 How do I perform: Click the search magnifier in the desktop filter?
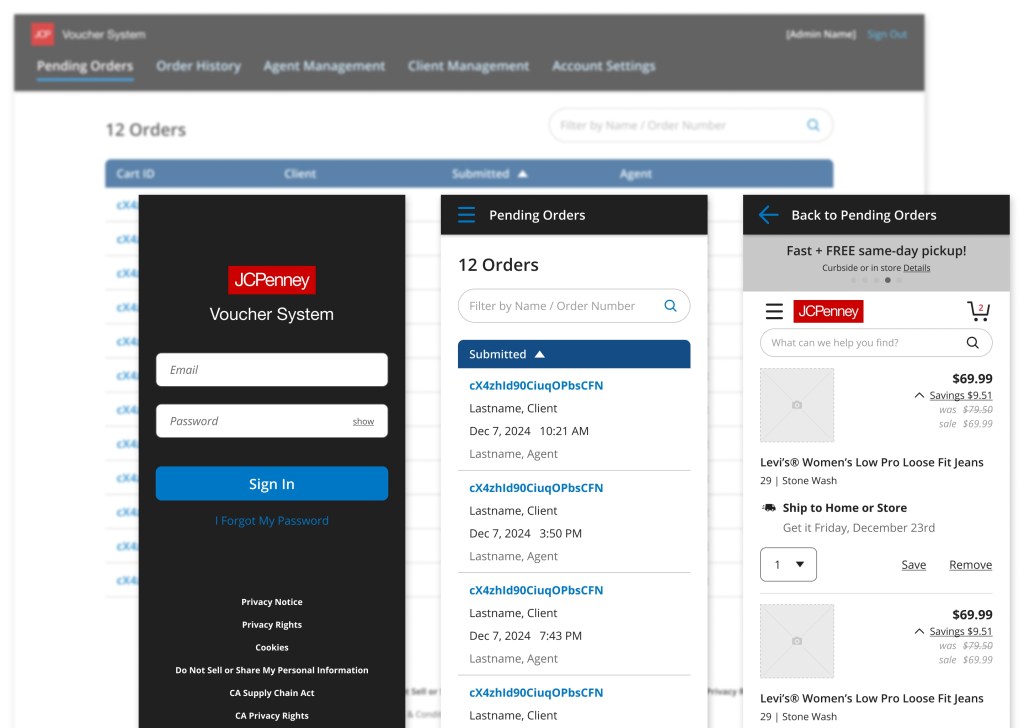click(813, 124)
